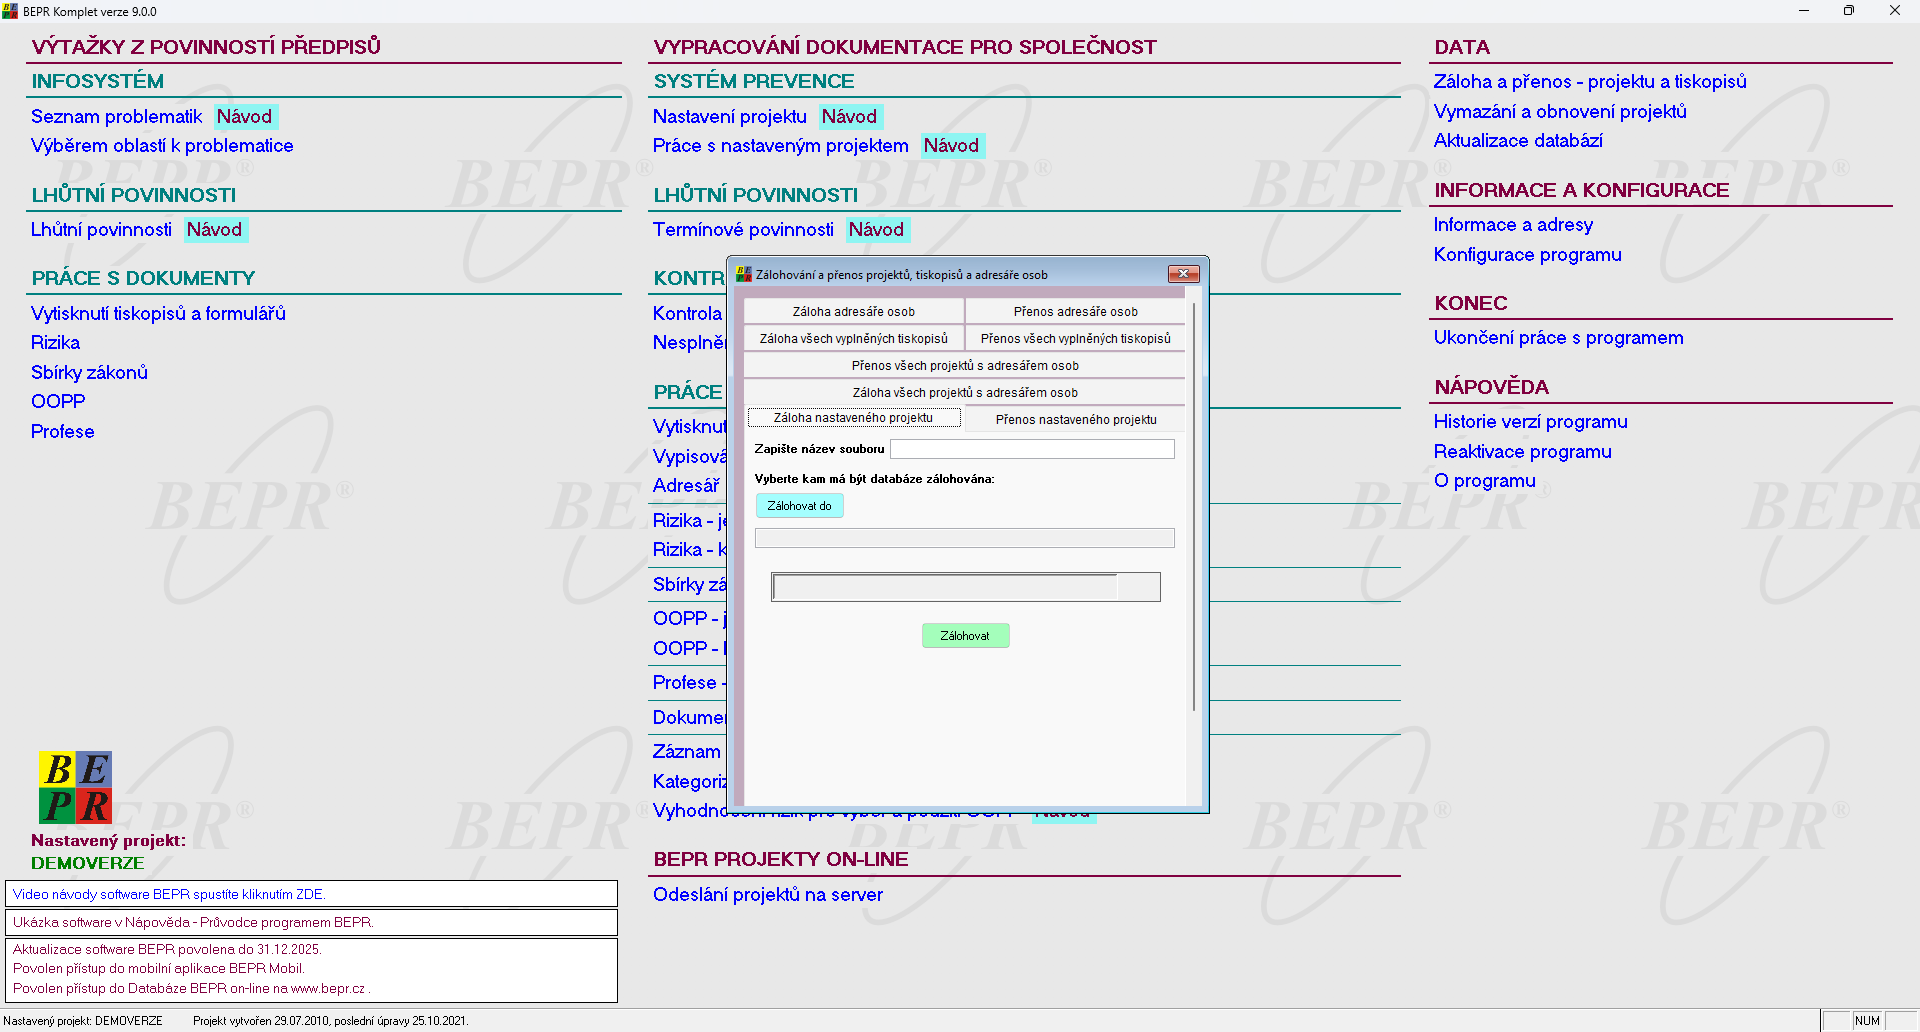Click Ukázka software v Nápověda box
The width and height of the screenshot is (1920, 1032).
pyautogui.click(x=311, y=922)
